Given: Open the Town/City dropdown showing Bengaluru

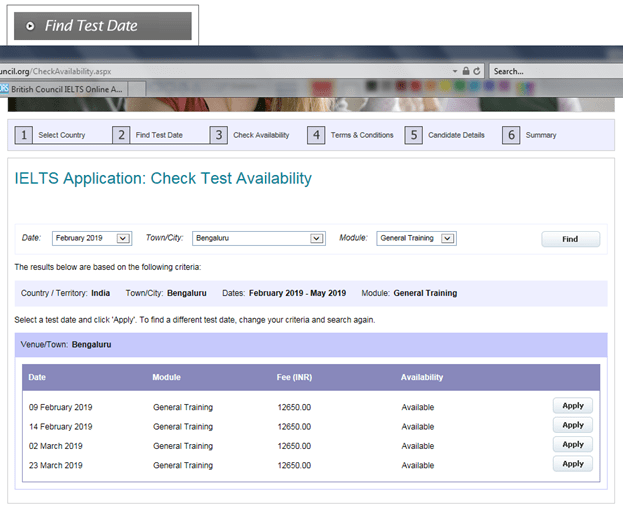Looking at the screenshot, I should point(259,238).
